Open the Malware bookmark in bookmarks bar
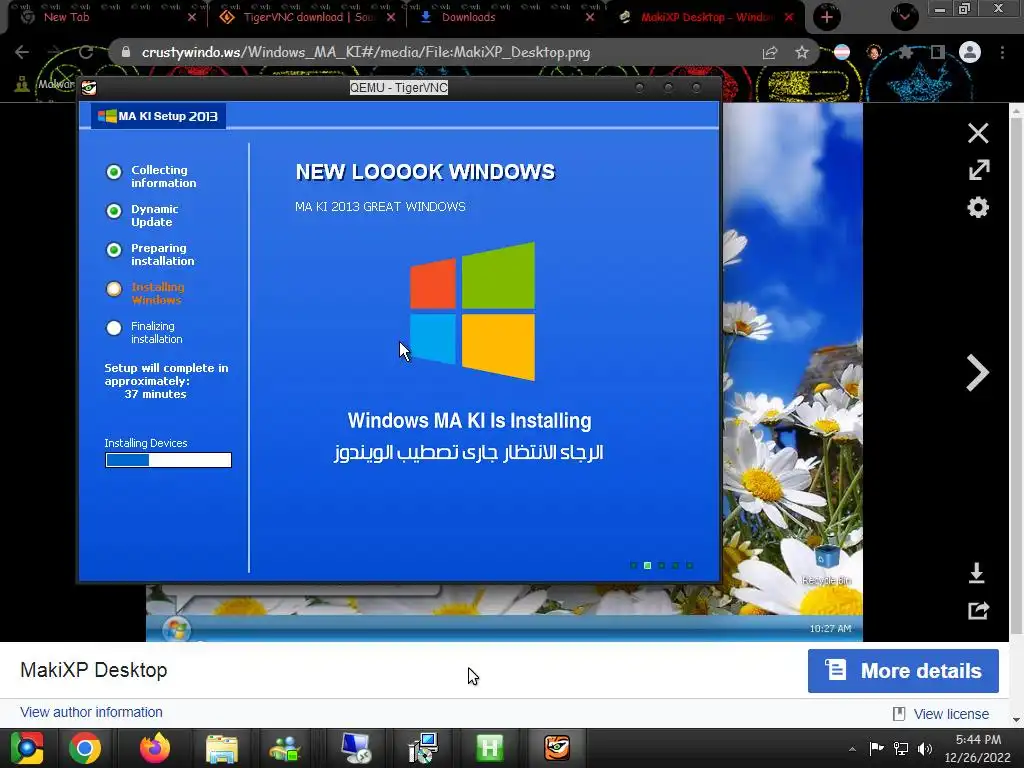This screenshot has height=768, width=1024. coord(45,84)
